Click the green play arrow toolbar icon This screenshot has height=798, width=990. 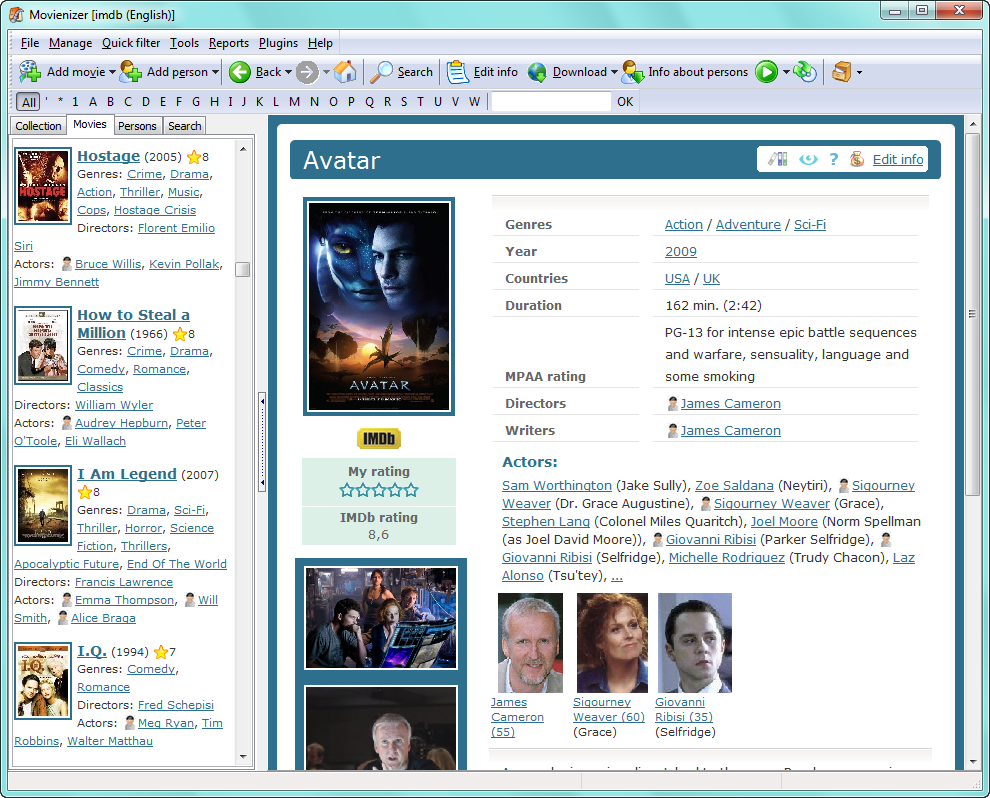click(x=766, y=72)
